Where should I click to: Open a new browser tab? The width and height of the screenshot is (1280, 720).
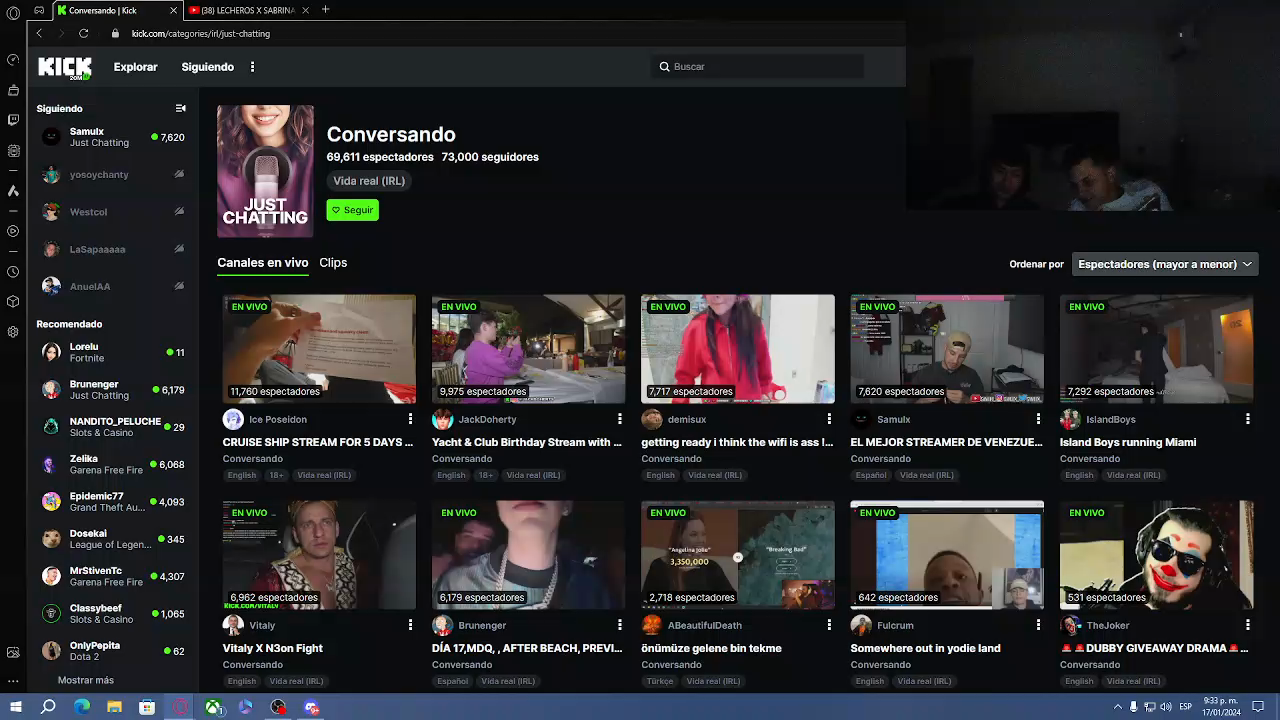325,10
